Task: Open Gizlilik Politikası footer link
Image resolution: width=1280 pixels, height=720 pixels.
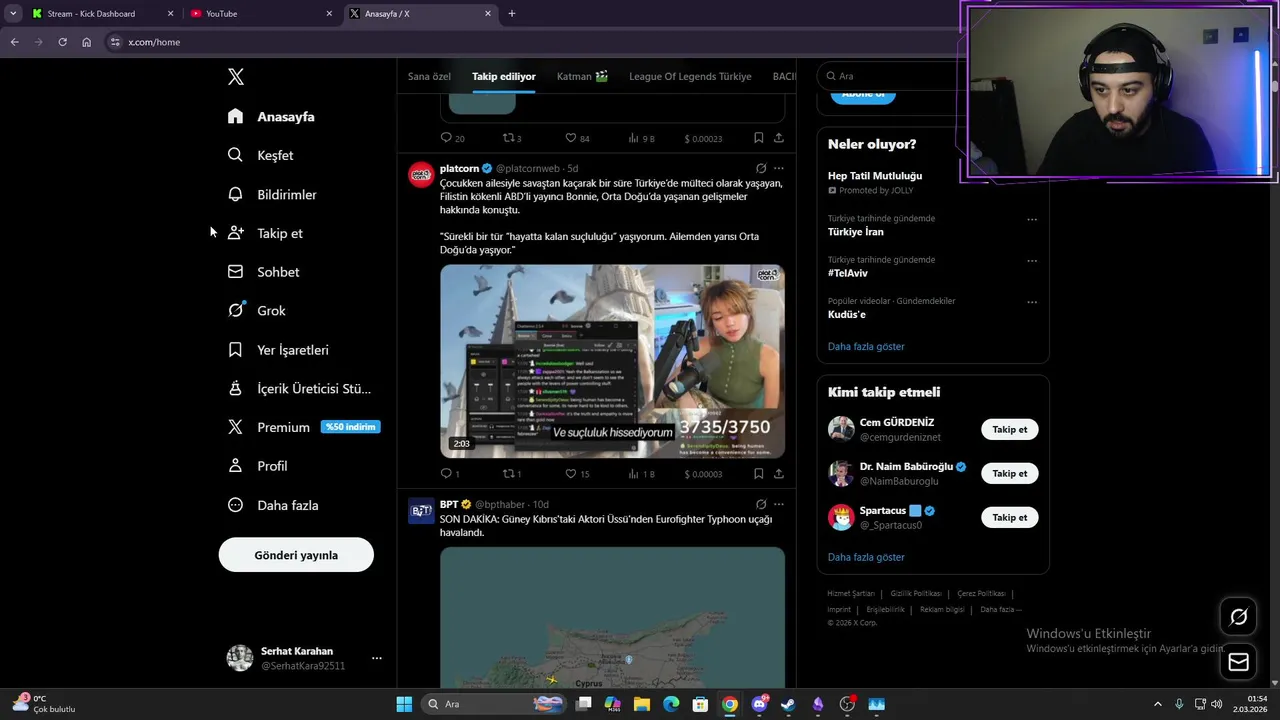Action: (x=915, y=593)
